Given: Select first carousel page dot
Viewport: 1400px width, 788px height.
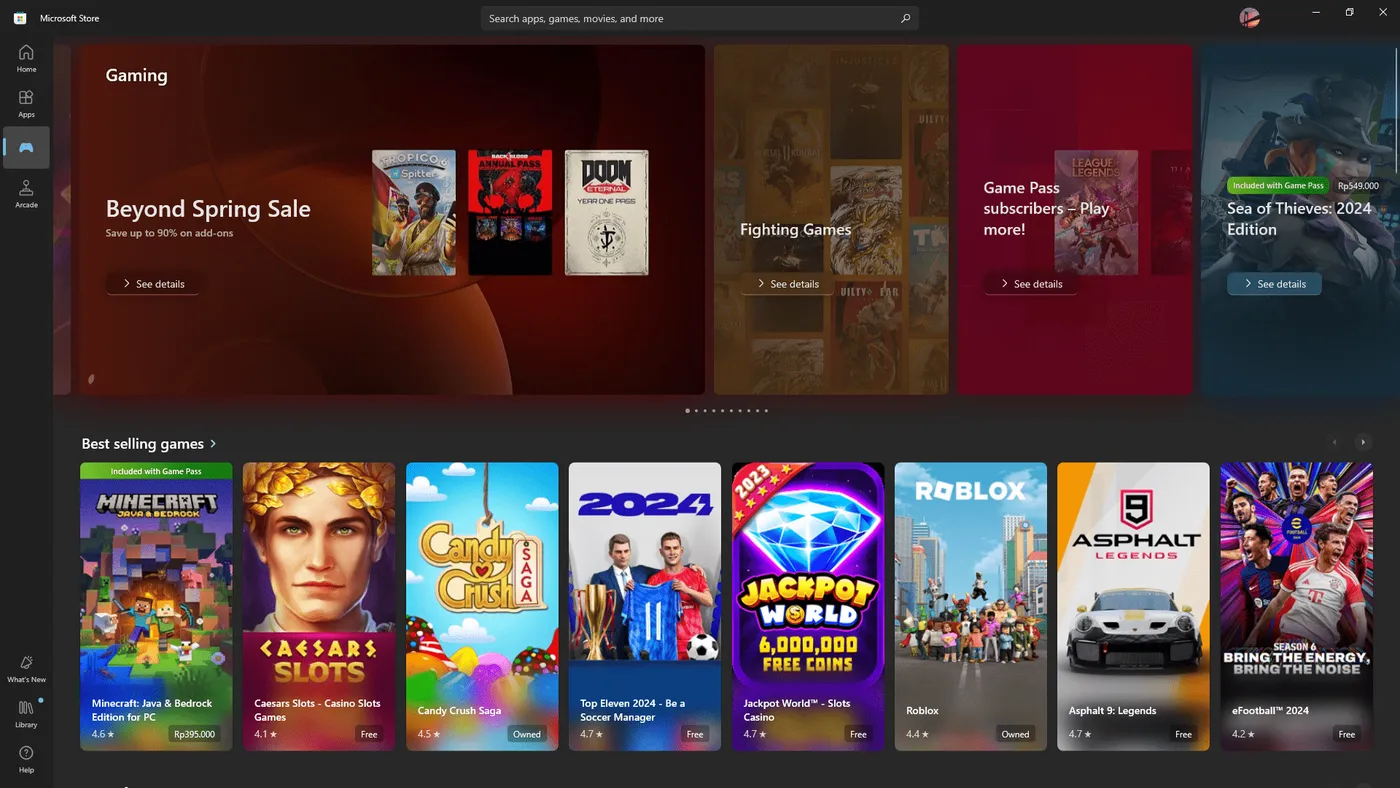Looking at the screenshot, I should (687, 410).
